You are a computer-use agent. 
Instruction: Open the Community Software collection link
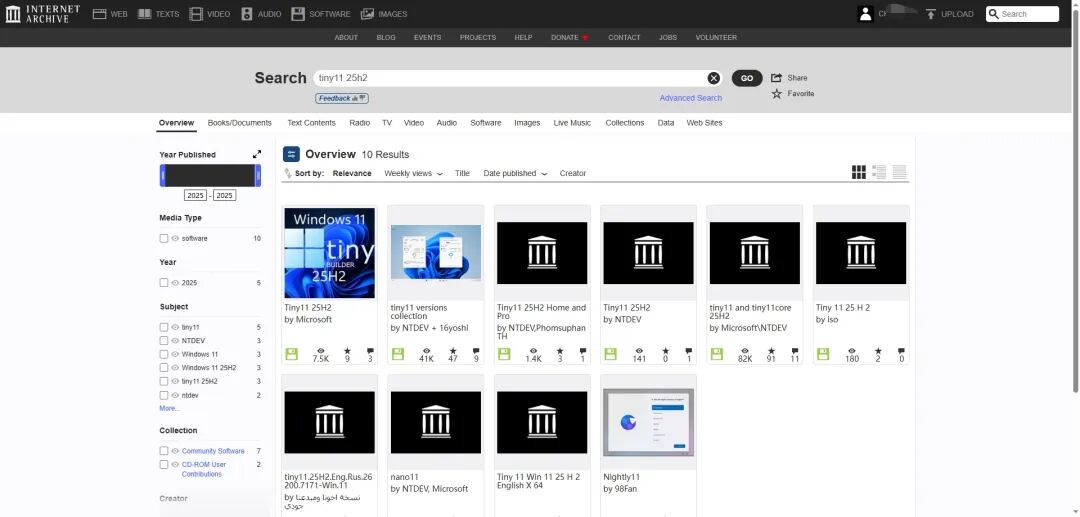coord(213,451)
